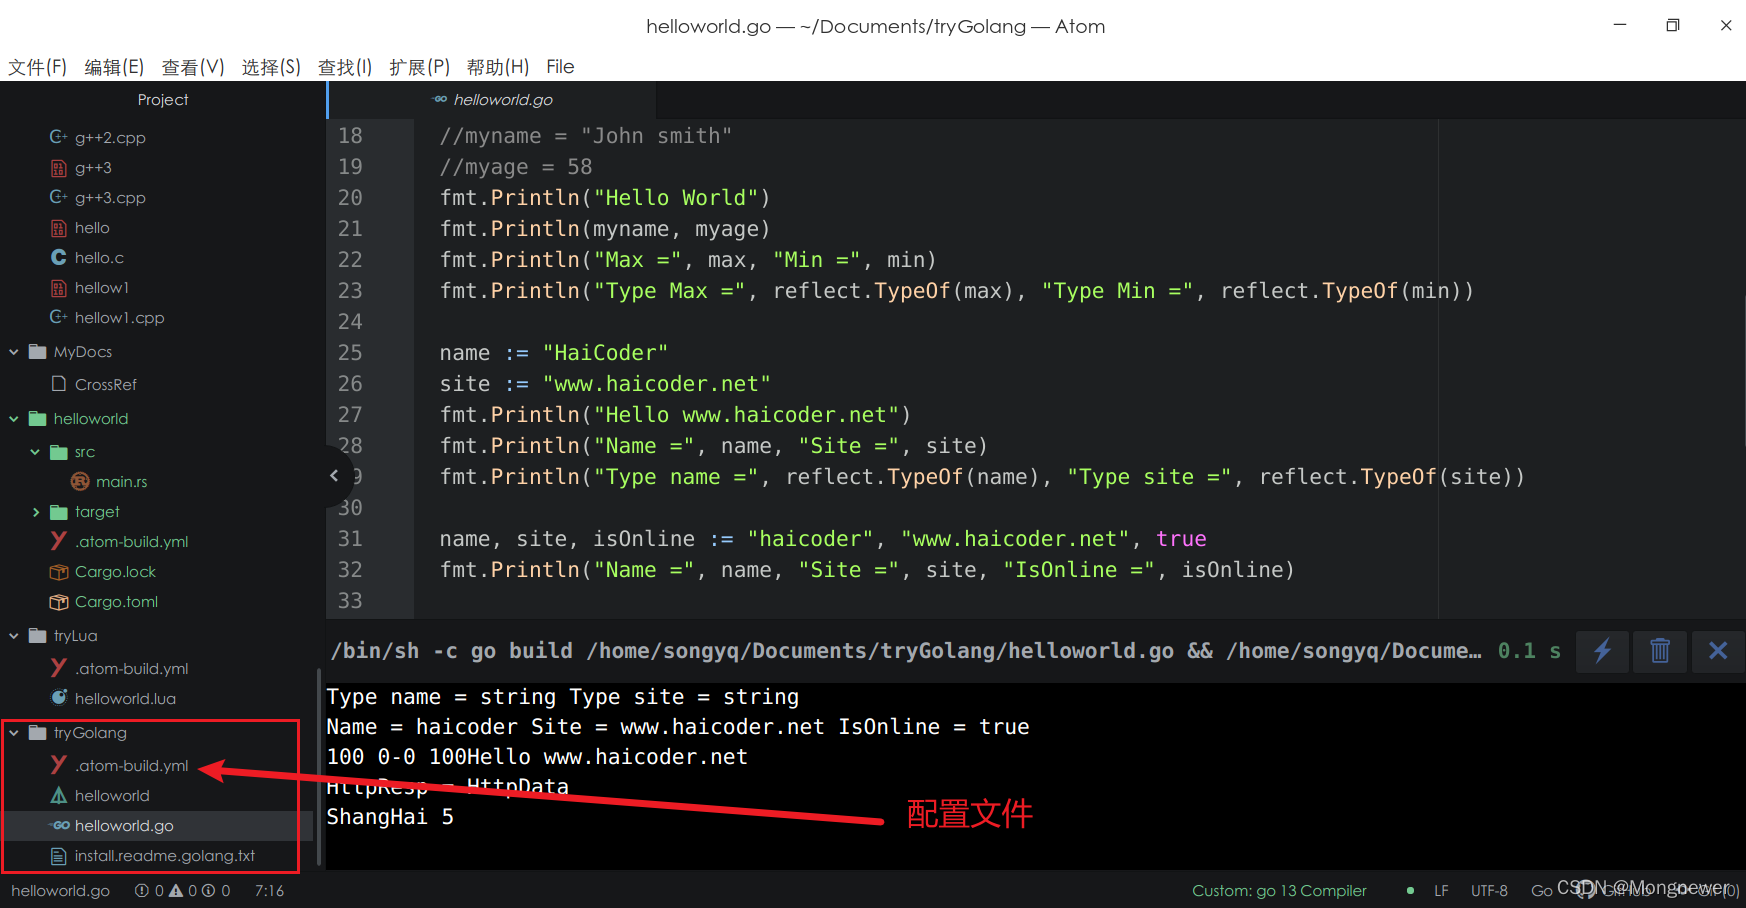Click cursor position 7:16 in status bar
This screenshot has height=908, width=1746.
click(268, 890)
